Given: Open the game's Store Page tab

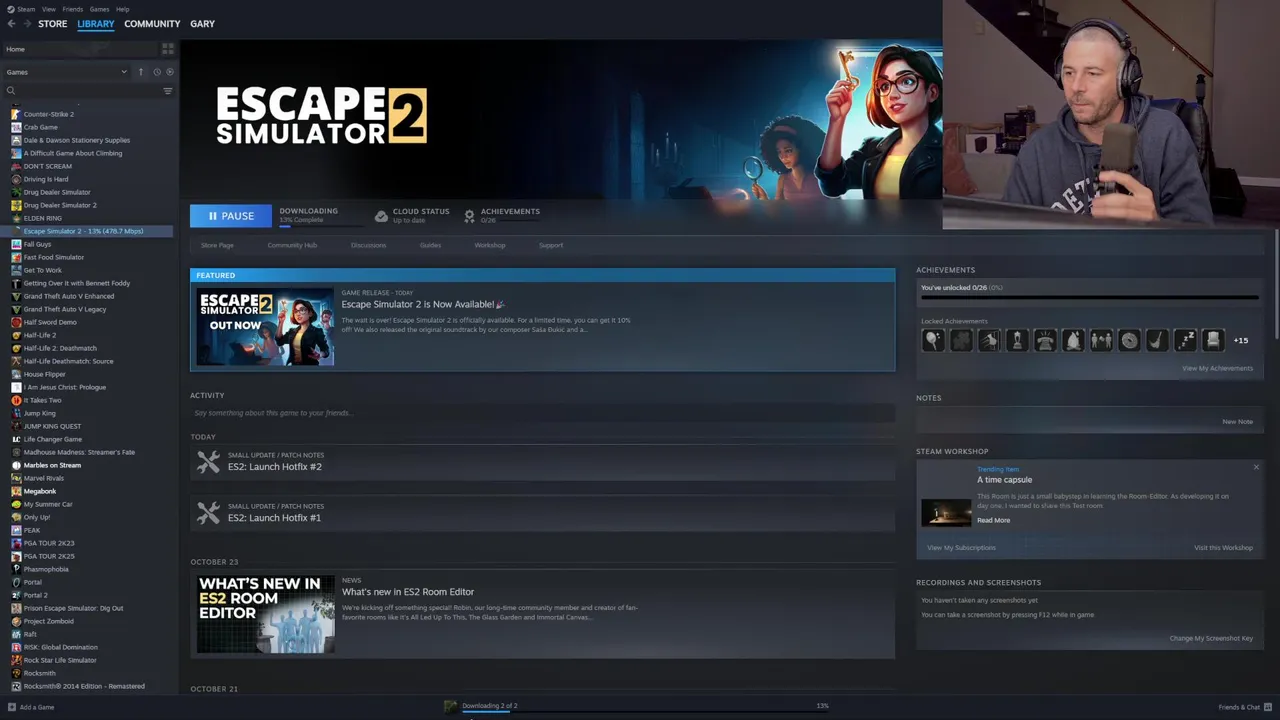Looking at the screenshot, I should (x=217, y=245).
